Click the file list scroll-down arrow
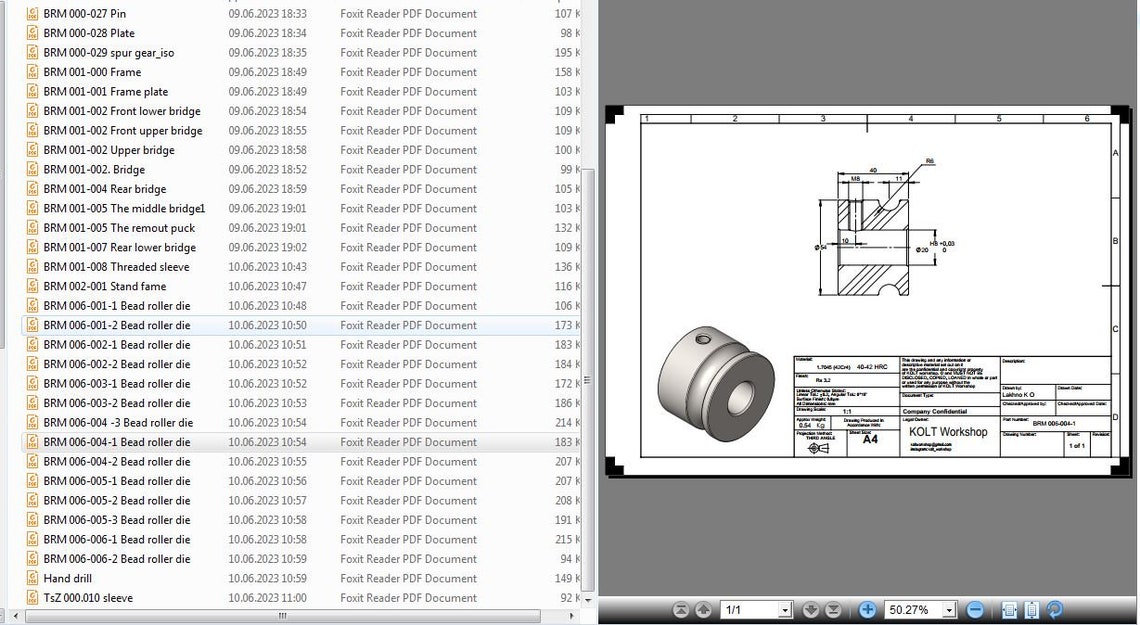This screenshot has height=625, width=1140. (587, 600)
